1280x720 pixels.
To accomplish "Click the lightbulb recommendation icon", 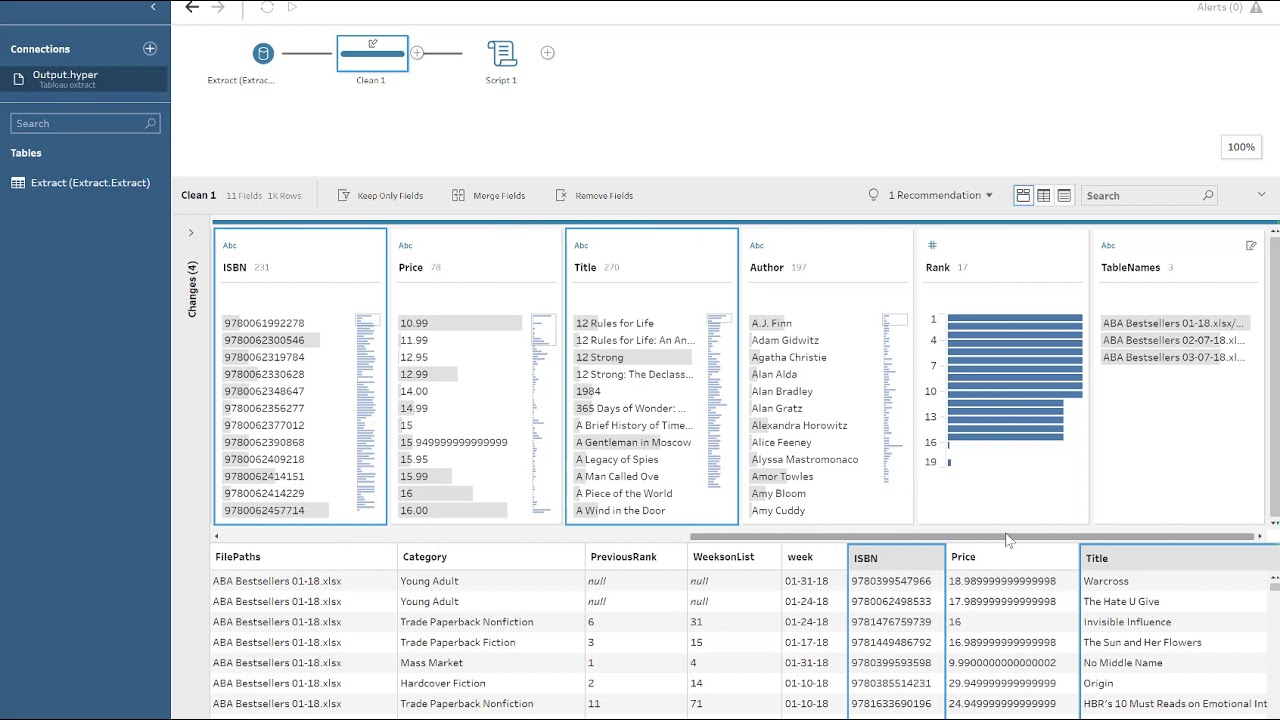I will 873,195.
